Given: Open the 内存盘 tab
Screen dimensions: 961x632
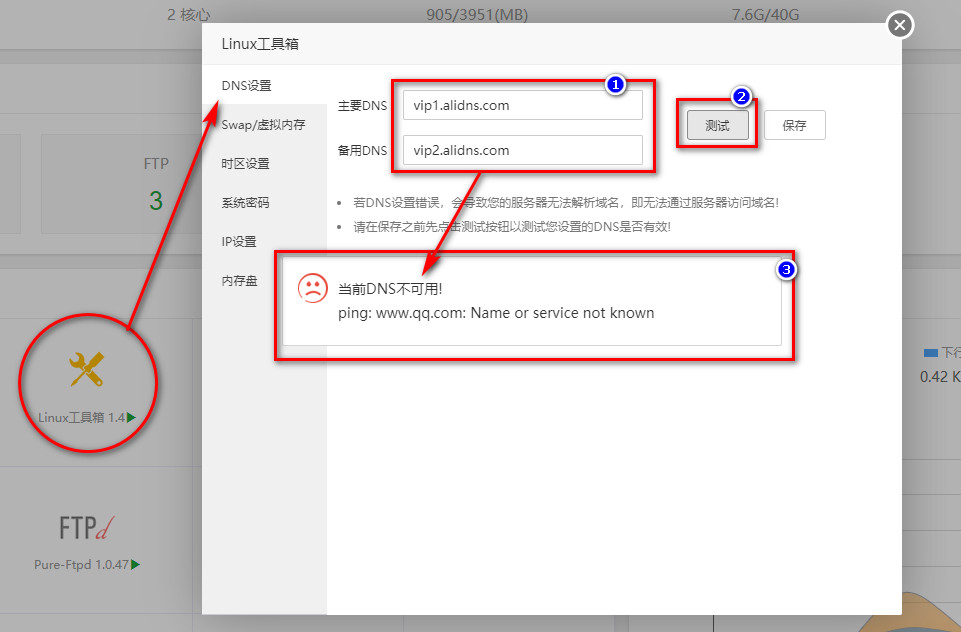Looking at the screenshot, I should (x=240, y=281).
